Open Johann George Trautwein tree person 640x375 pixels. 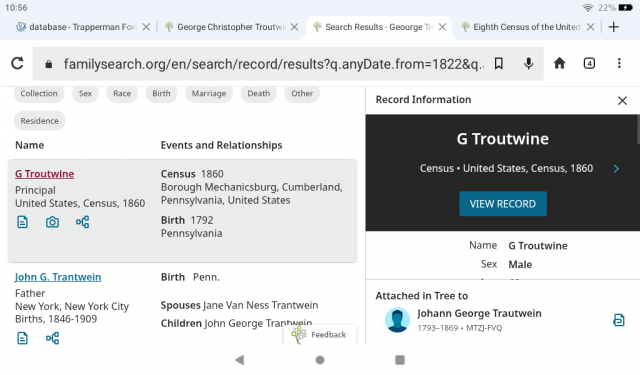(479, 313)
